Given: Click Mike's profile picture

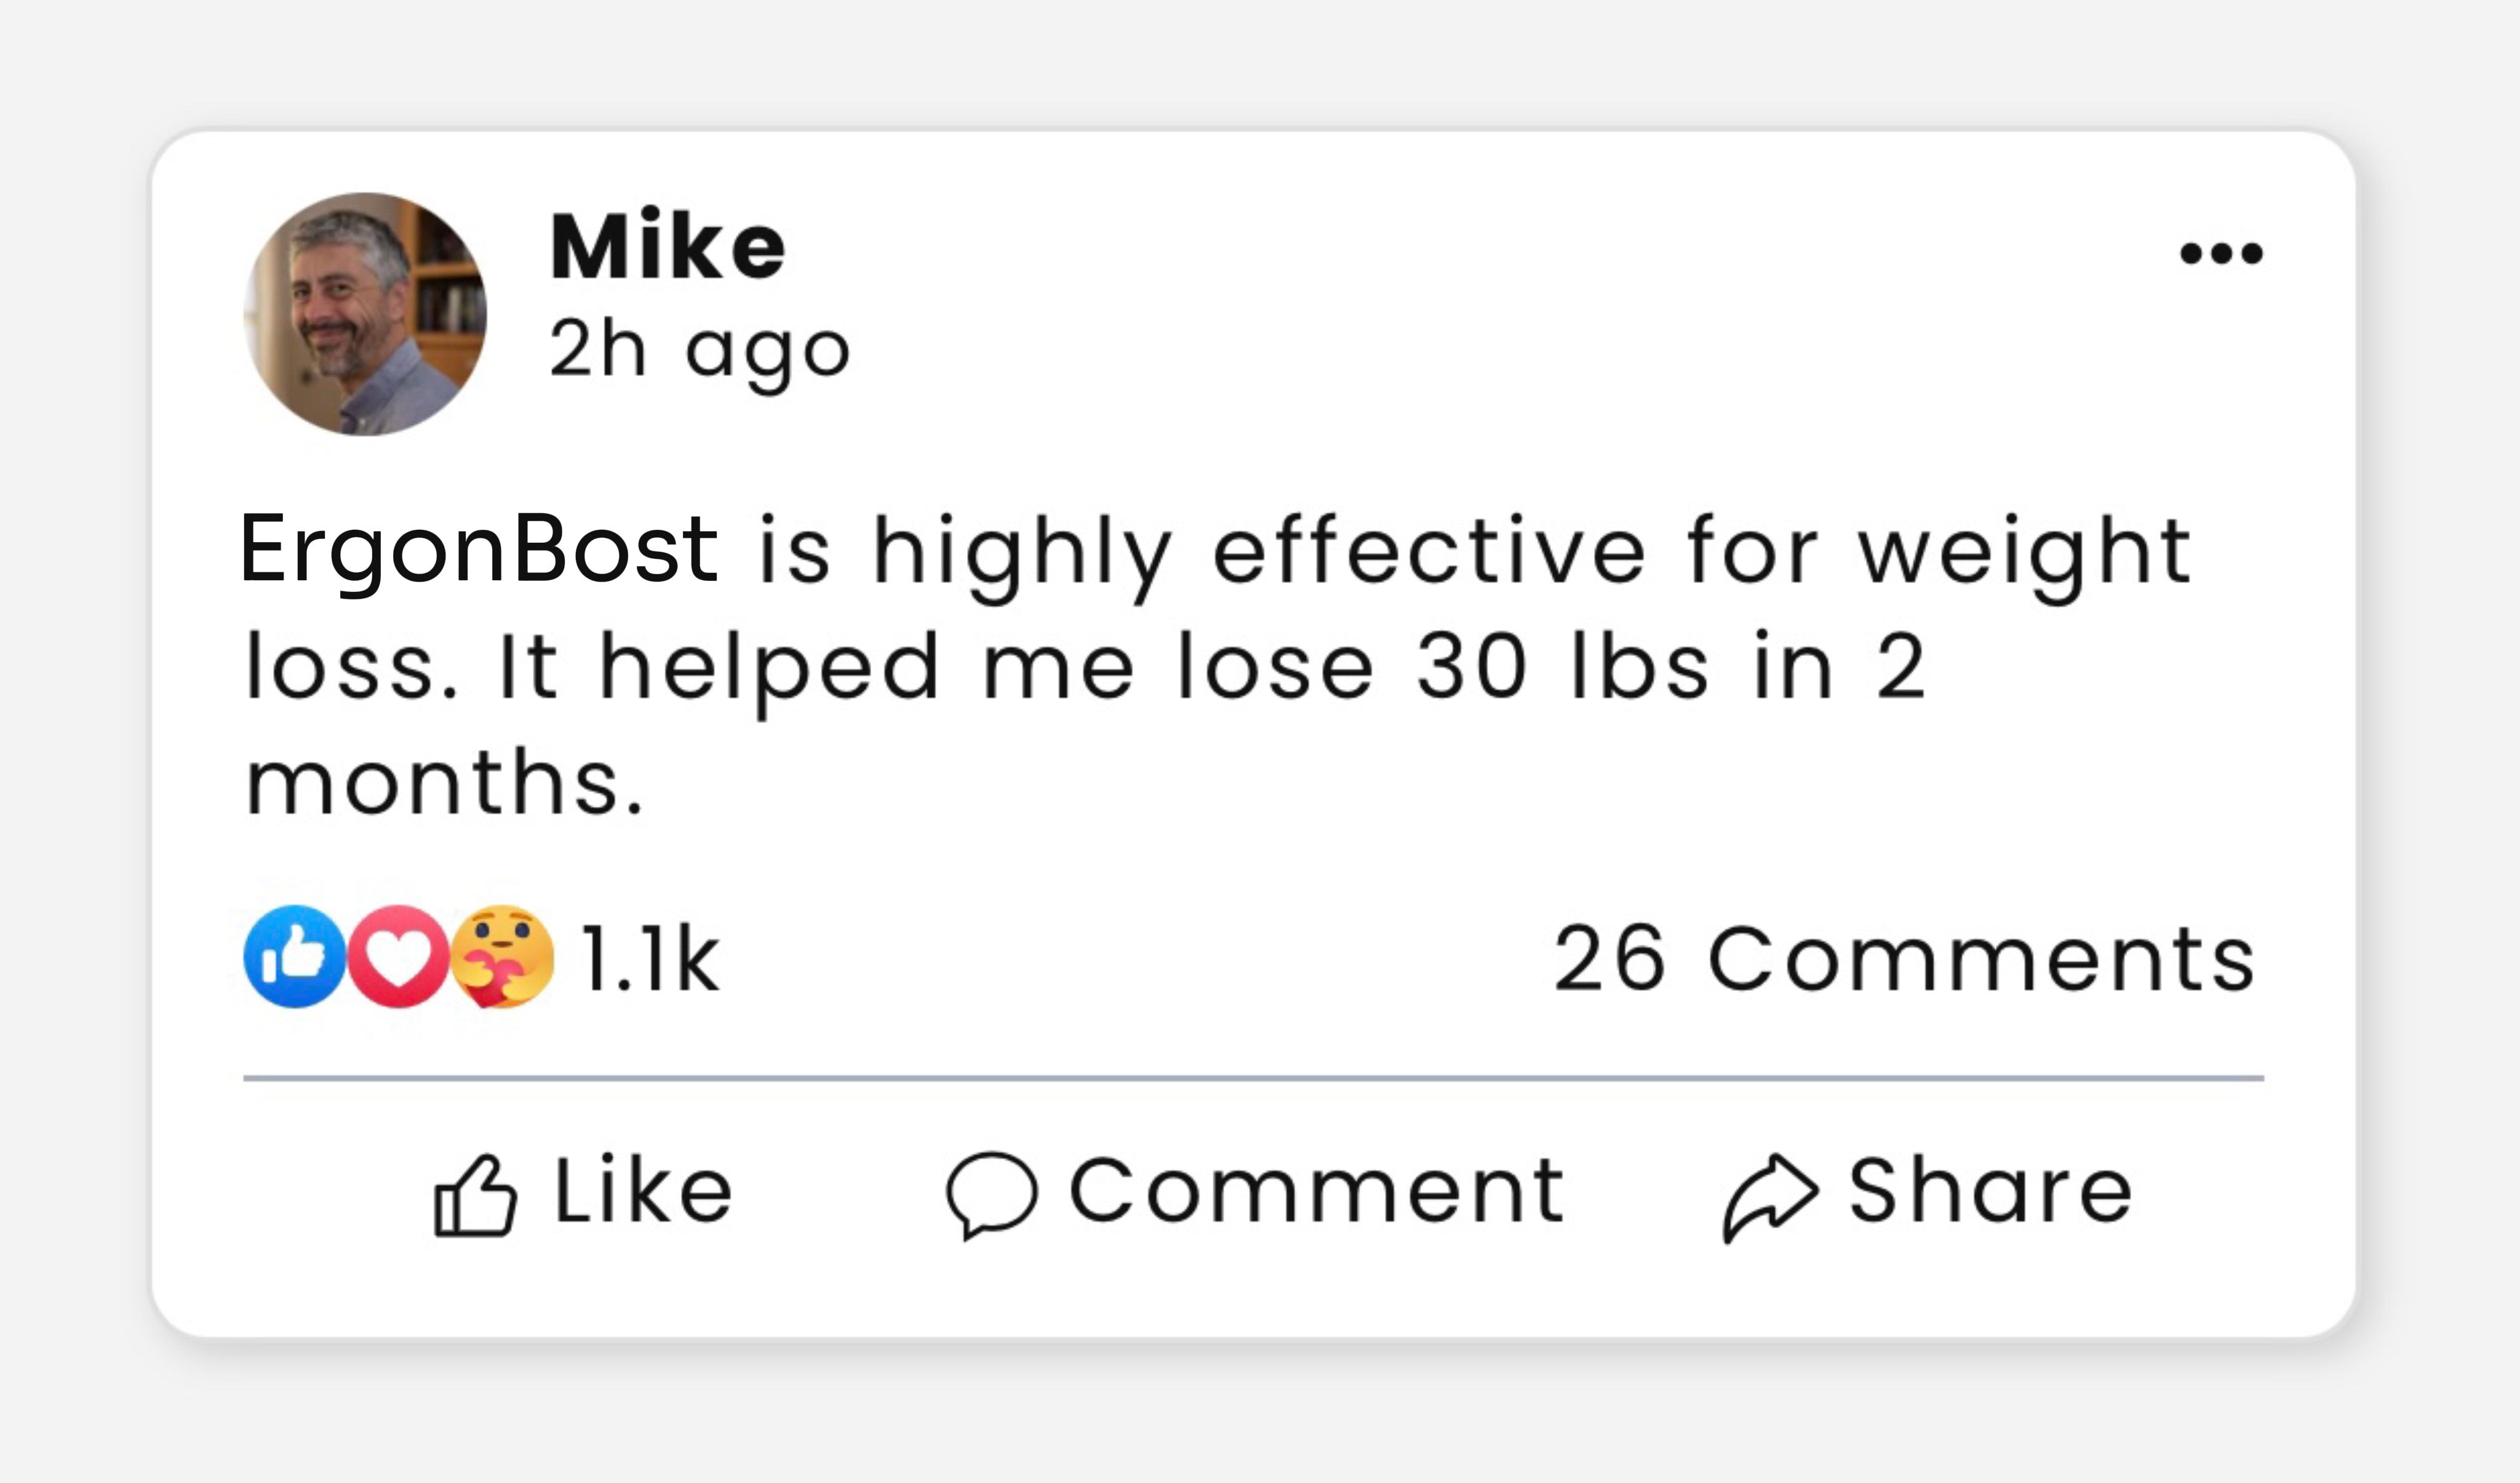Looking at the screenshot, I should (365, 314).
